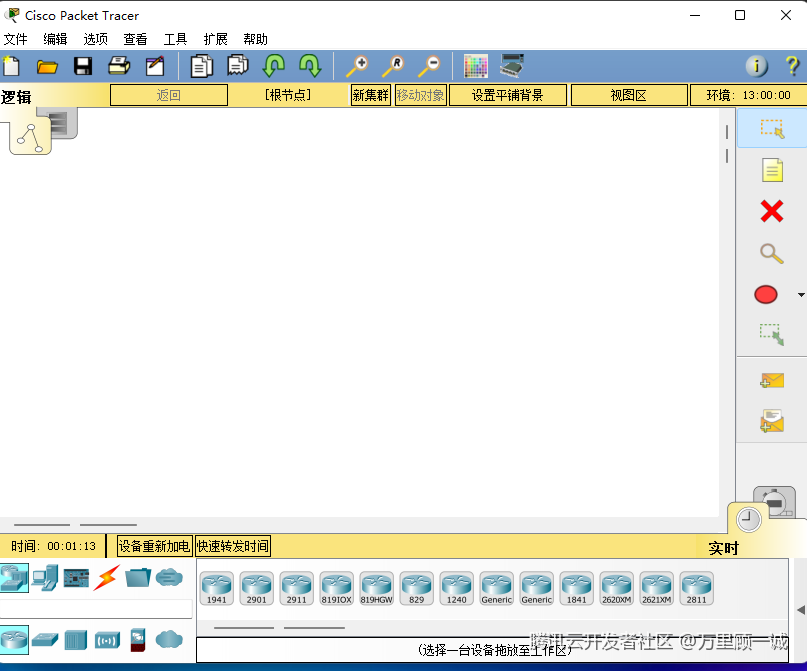This screenshot has height=671, width=807.
Task: Open the 查看 menu
Action: (x=135, y=39)
